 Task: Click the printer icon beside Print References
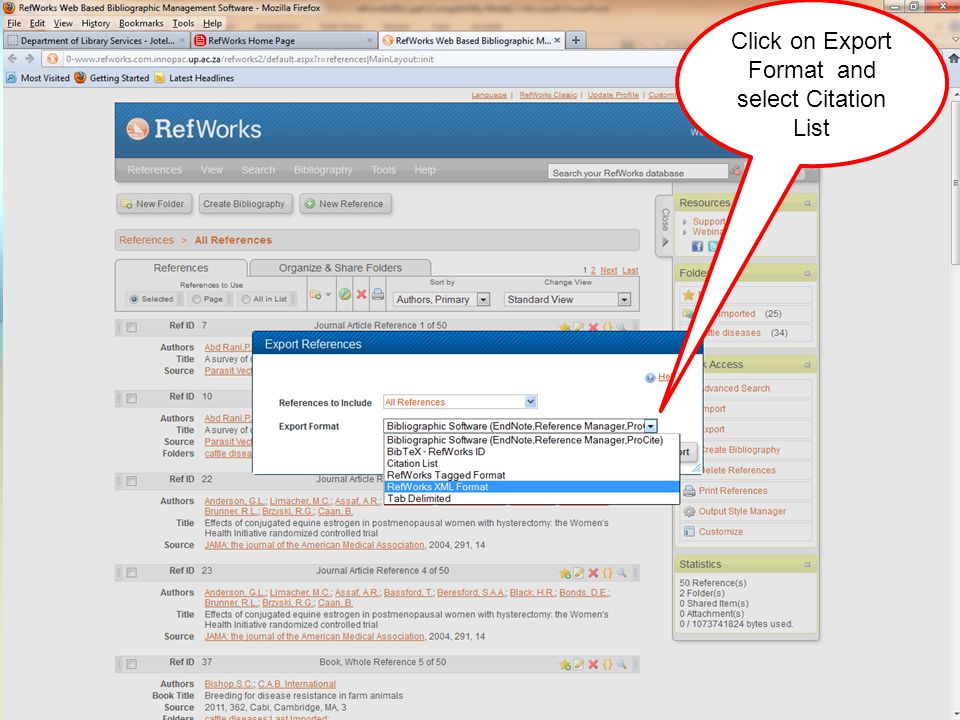point(689,491)
